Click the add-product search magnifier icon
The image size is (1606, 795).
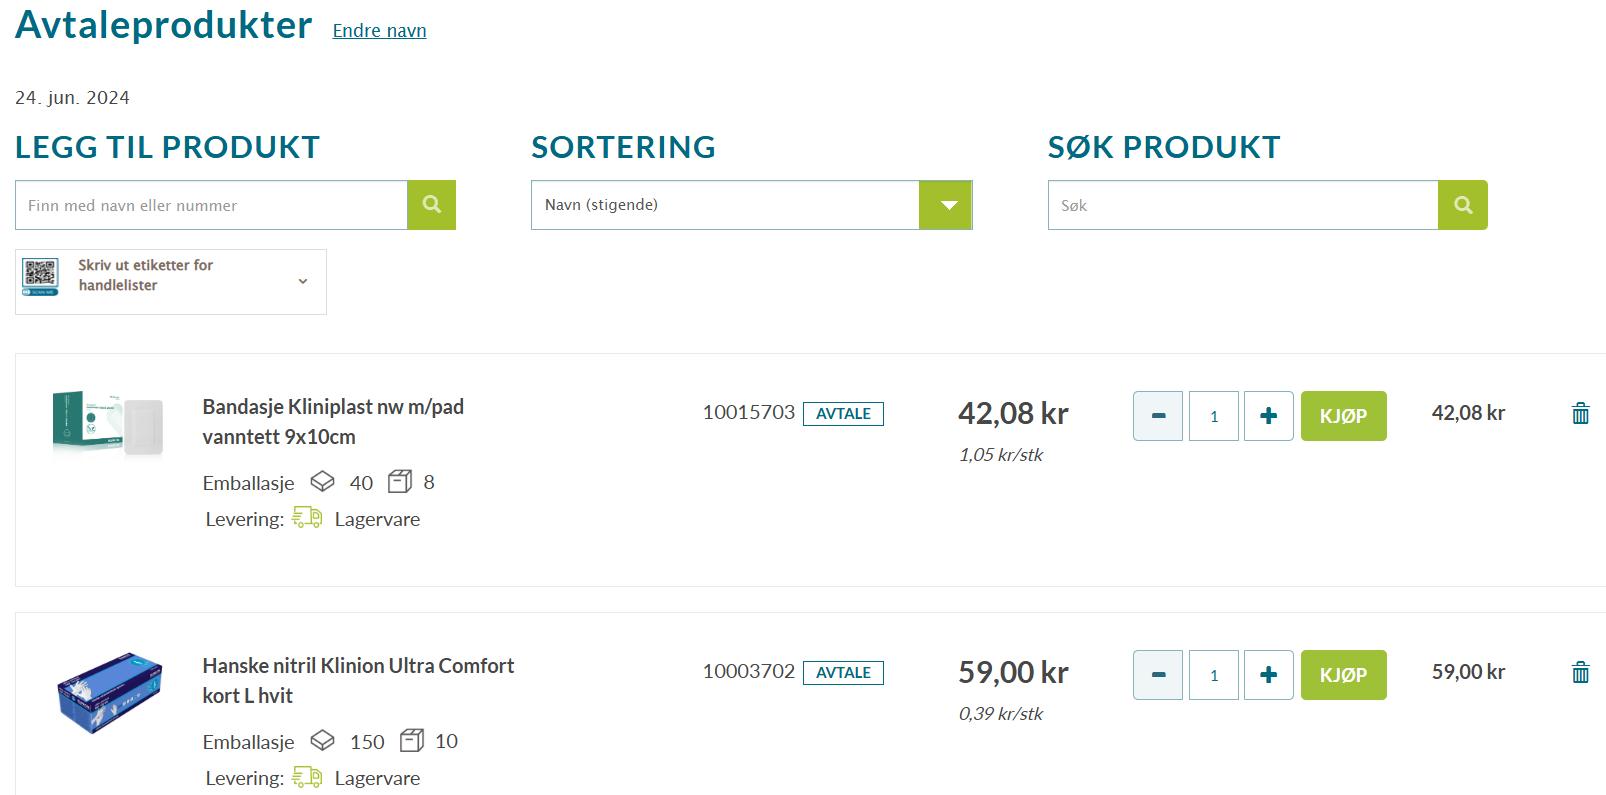[431, 205]
